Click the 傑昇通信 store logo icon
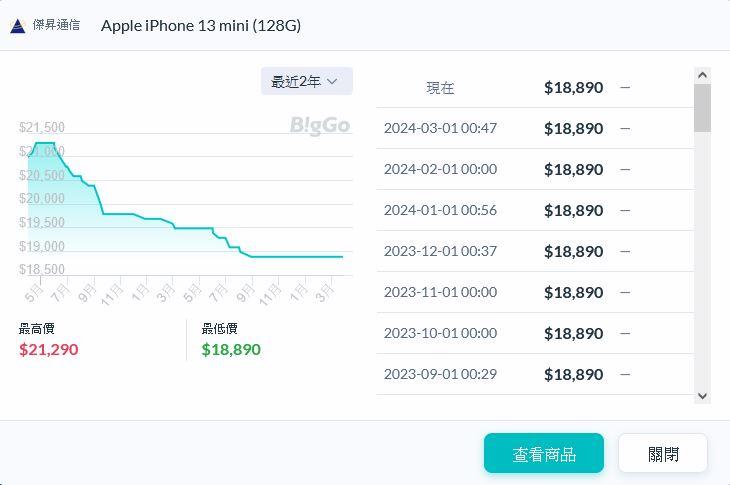 pos(18,25)
